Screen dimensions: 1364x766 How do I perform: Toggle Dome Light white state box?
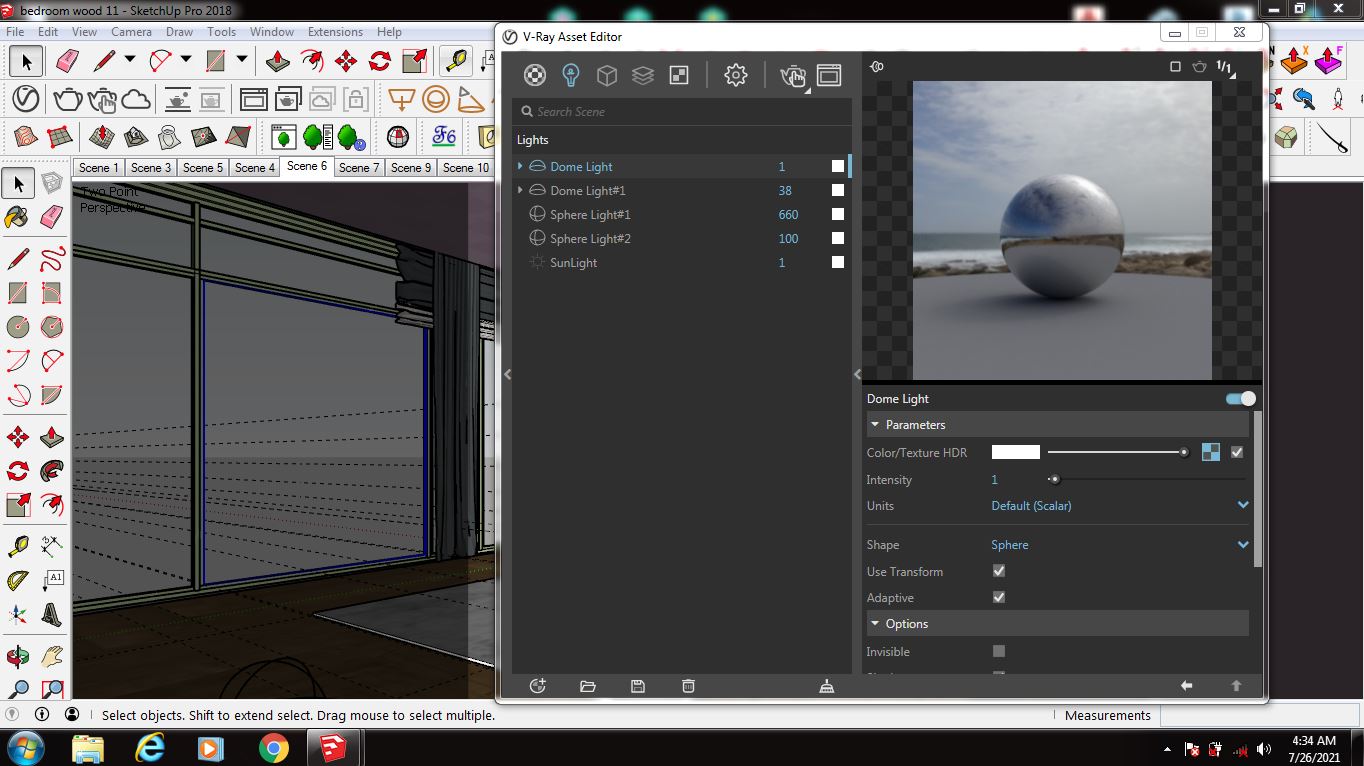coord(838,166)
